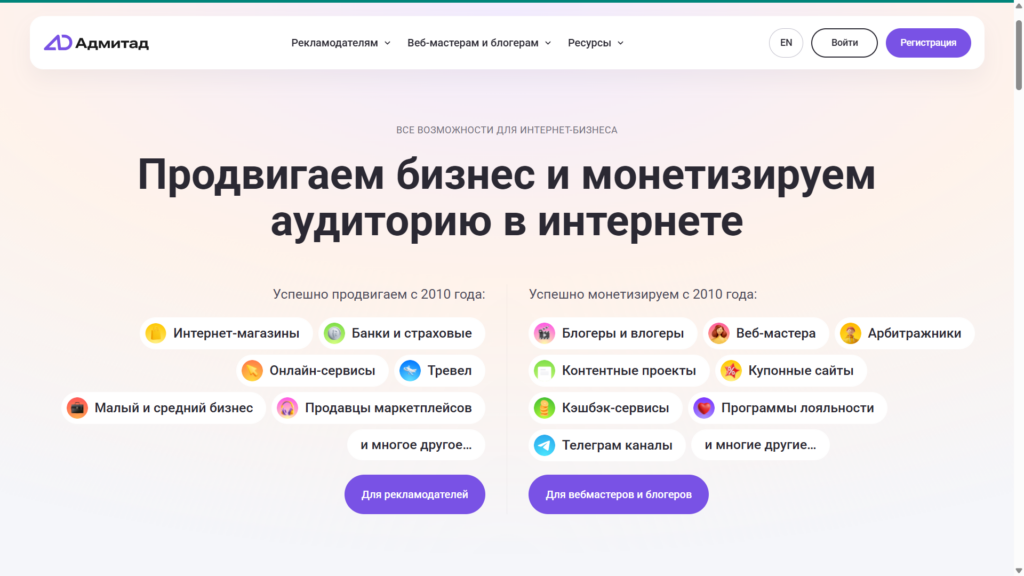
Task: Select the Для вебмастеров и блогеров button
Action: (618, 494)
